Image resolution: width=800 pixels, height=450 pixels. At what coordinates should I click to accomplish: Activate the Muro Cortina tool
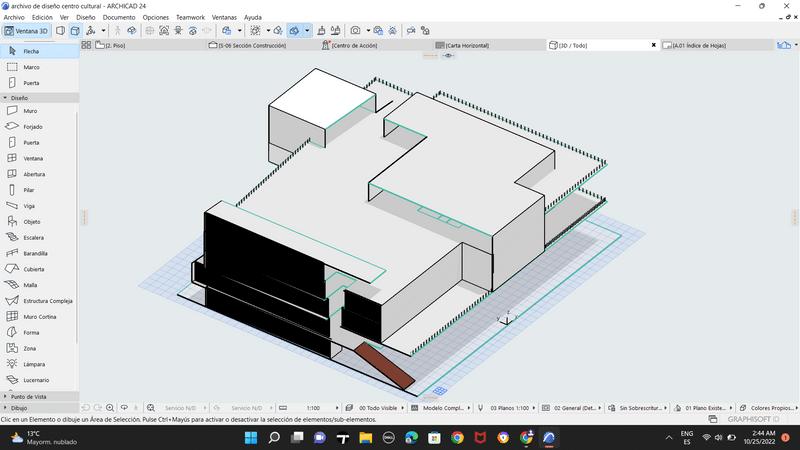pos(40,316)
